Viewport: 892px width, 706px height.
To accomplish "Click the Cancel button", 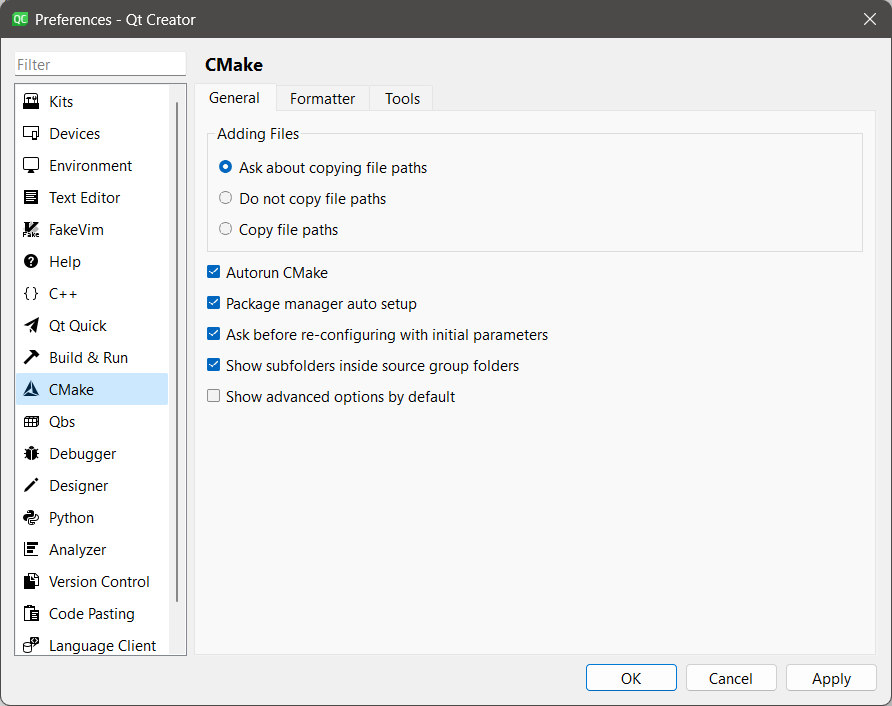I will (x=730, y=678).
